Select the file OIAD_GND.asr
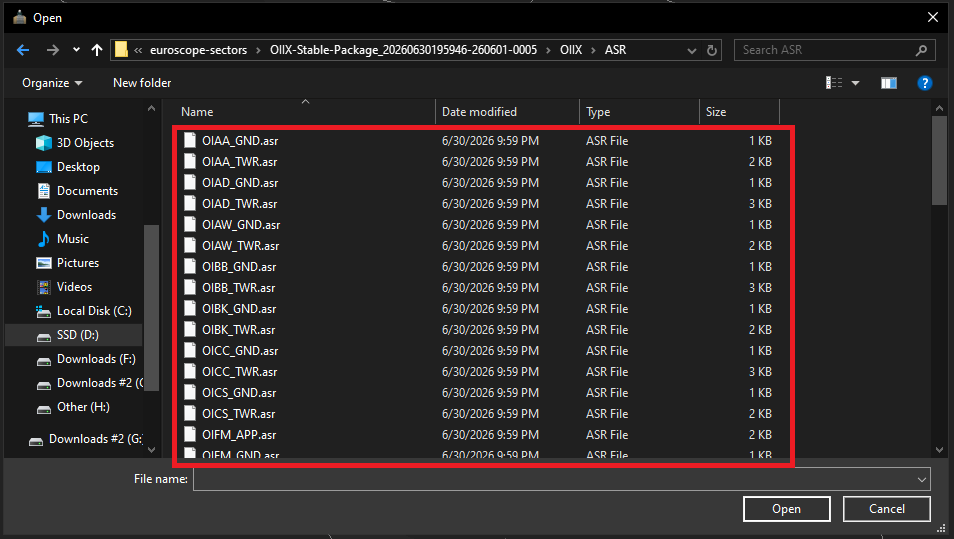This screenshot has height=539, width=954. (x=240, y=183)
